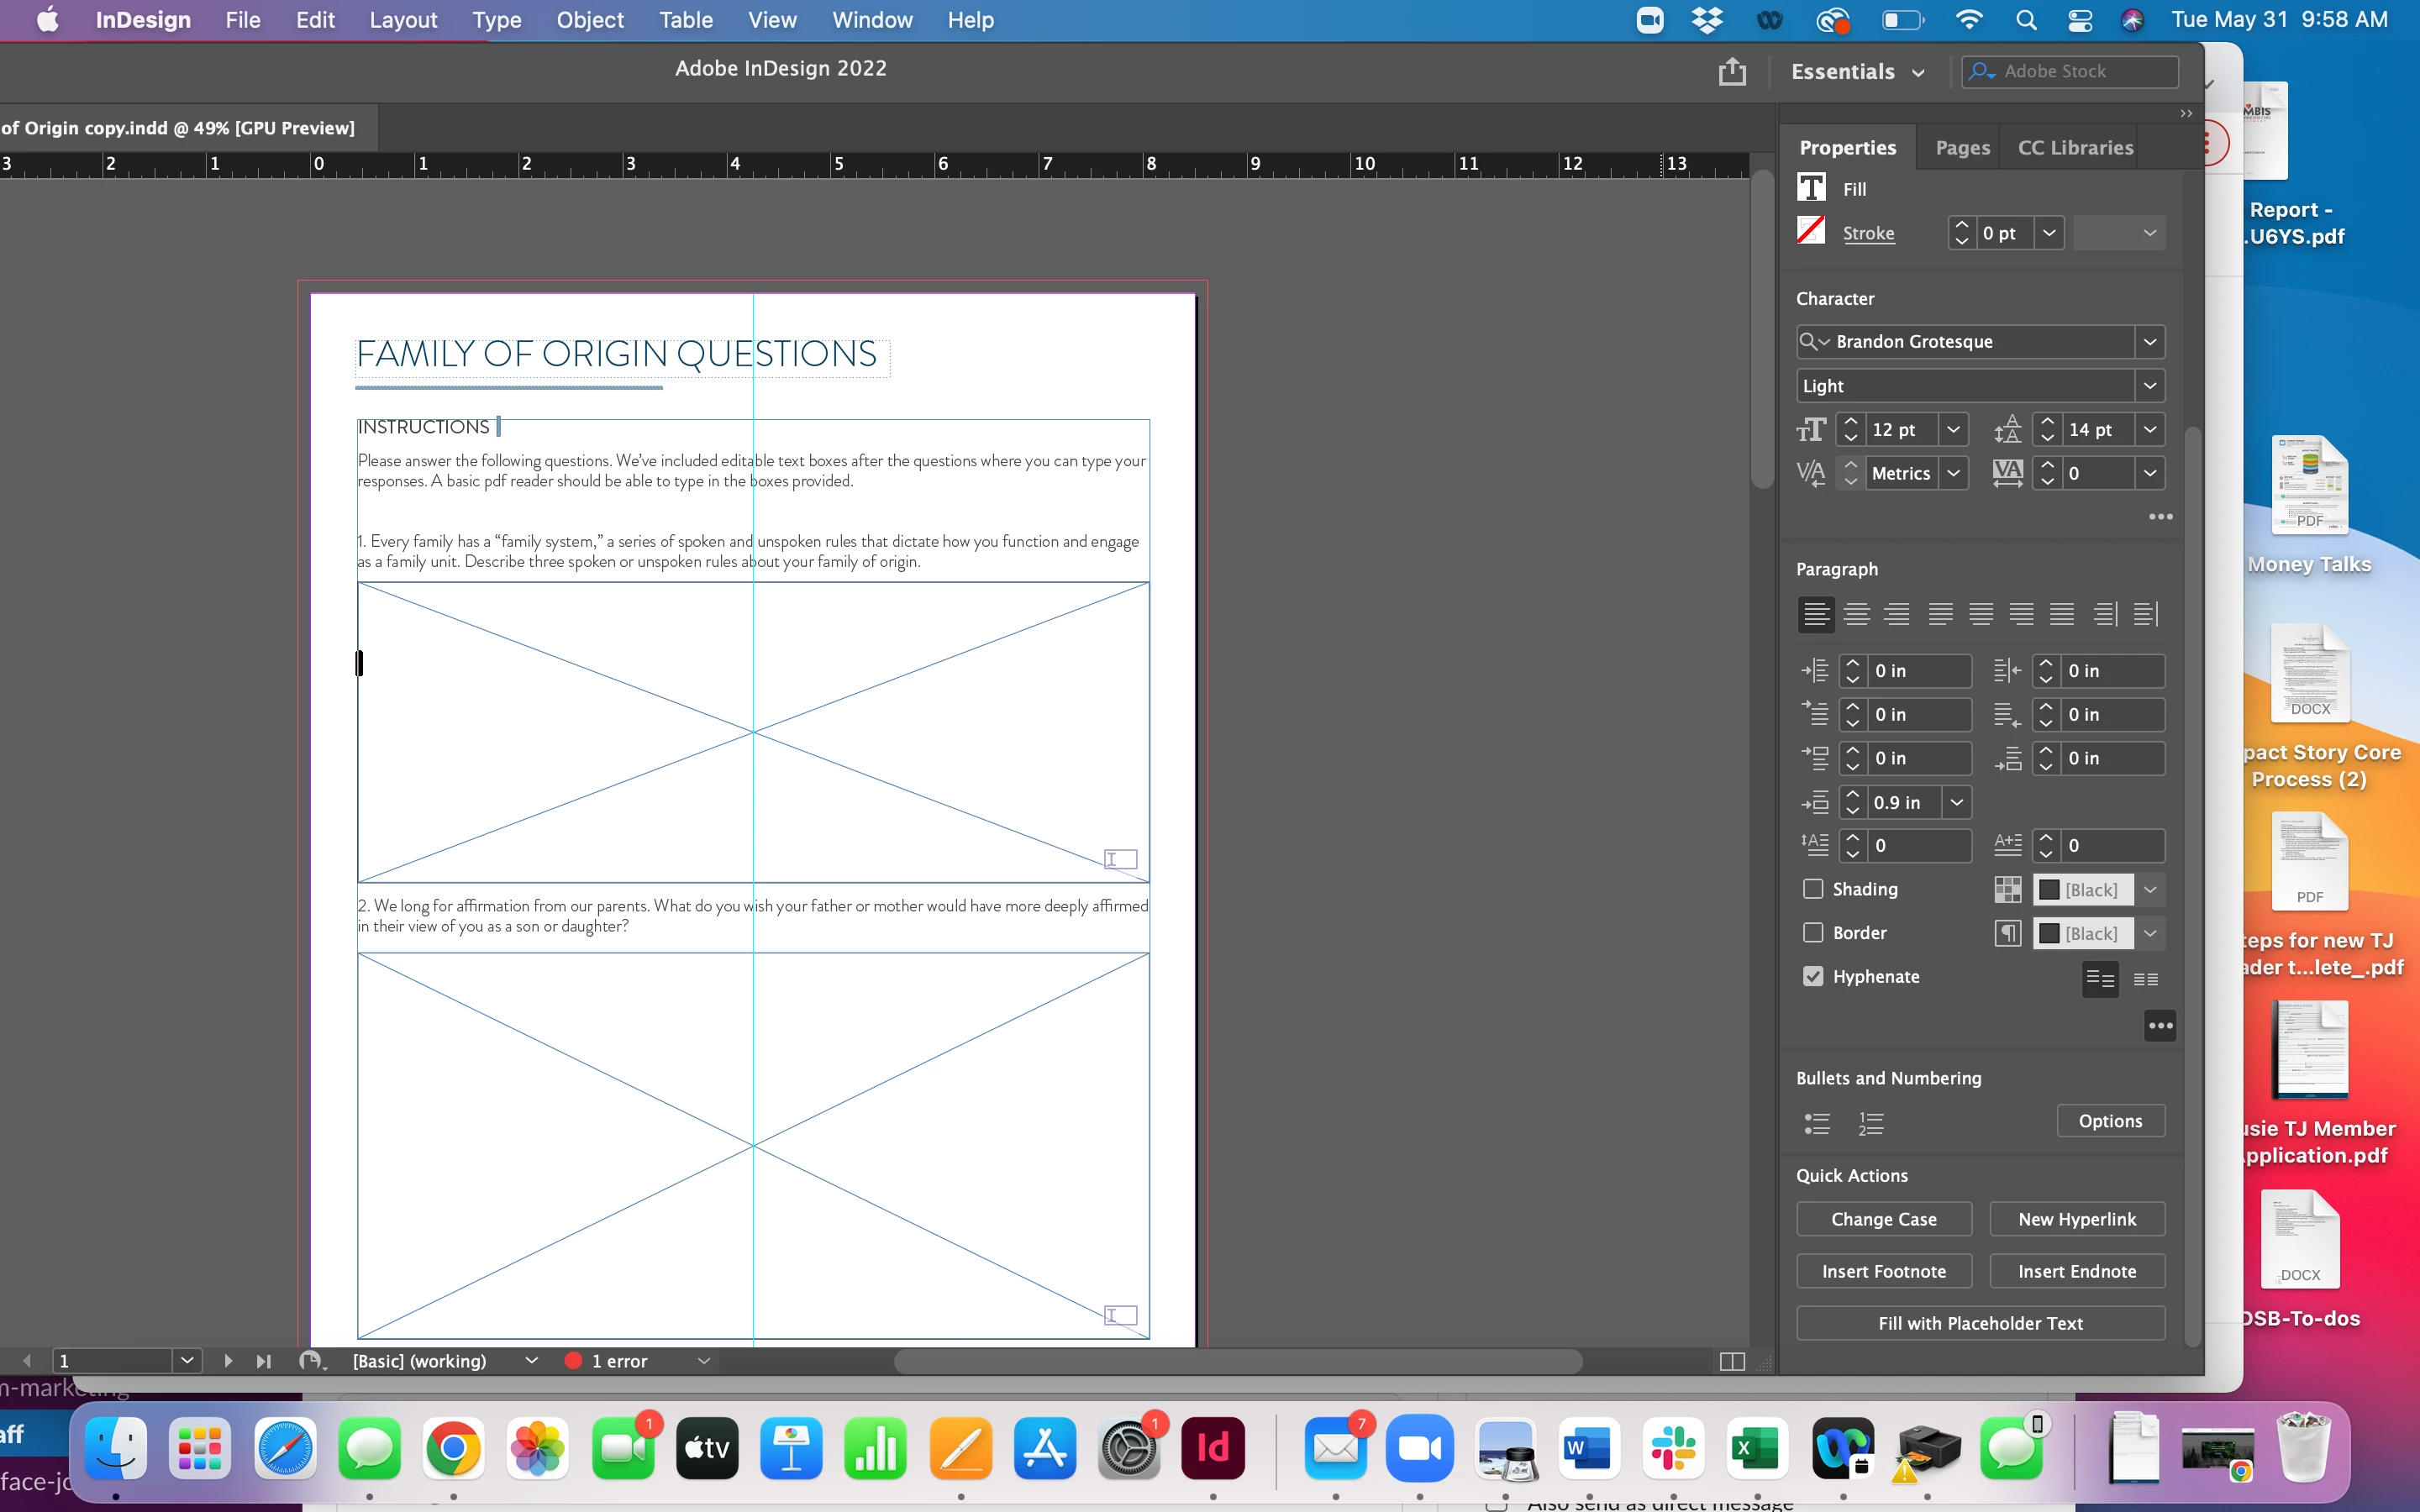Uncheck the Hyphenate checkbox
This screenshot has width=2420, height=1512.
click(1813, 976)
